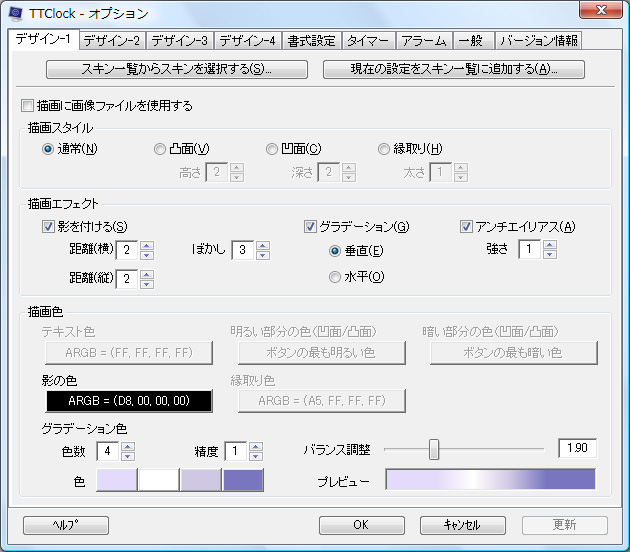The image size is (630, 552).
Task: Close the TTClock options dialog
Action: [601, 10]
